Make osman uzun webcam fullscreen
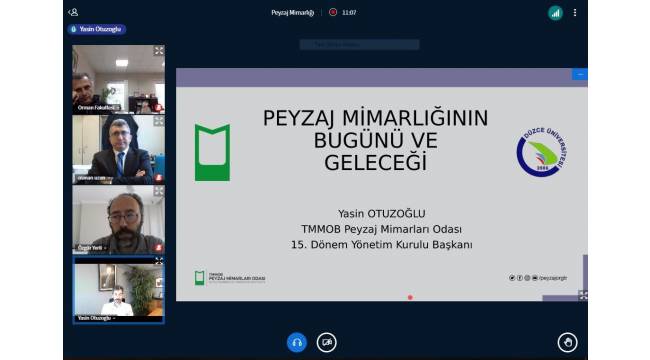Screen dimensions: 650x360 coord(159,121)
